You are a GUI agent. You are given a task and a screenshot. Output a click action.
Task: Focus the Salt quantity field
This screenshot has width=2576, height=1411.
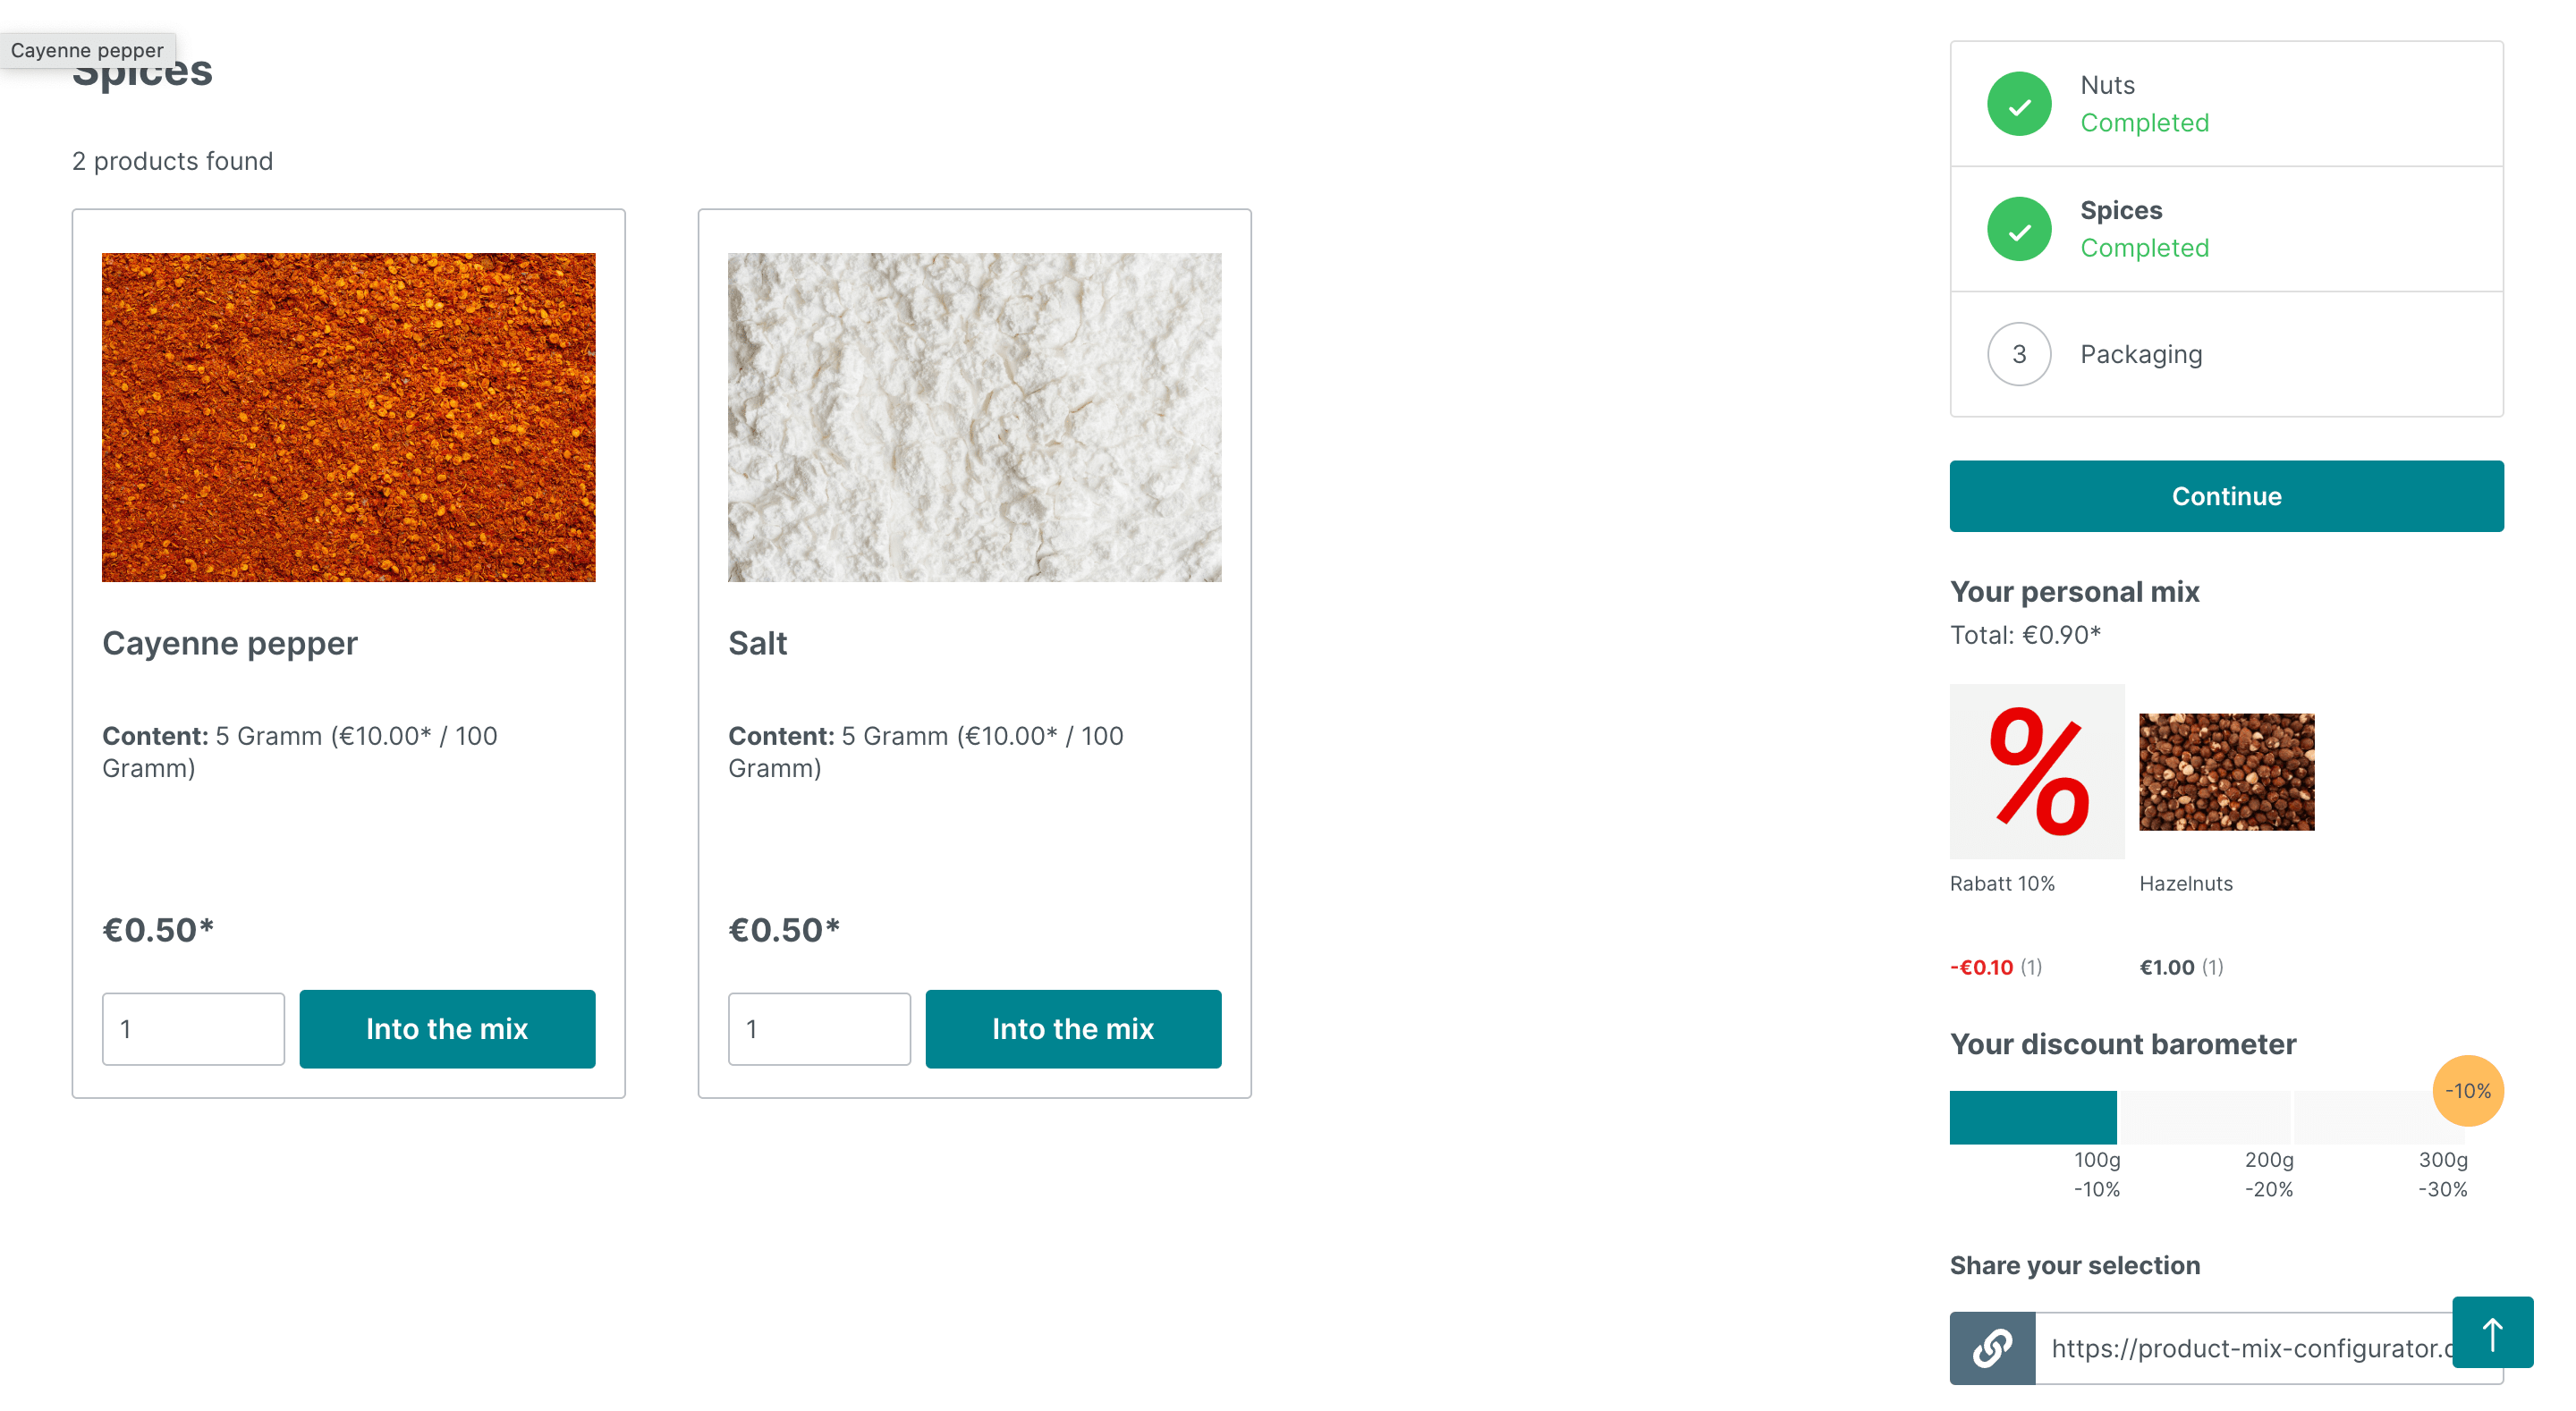[819, 1029]
